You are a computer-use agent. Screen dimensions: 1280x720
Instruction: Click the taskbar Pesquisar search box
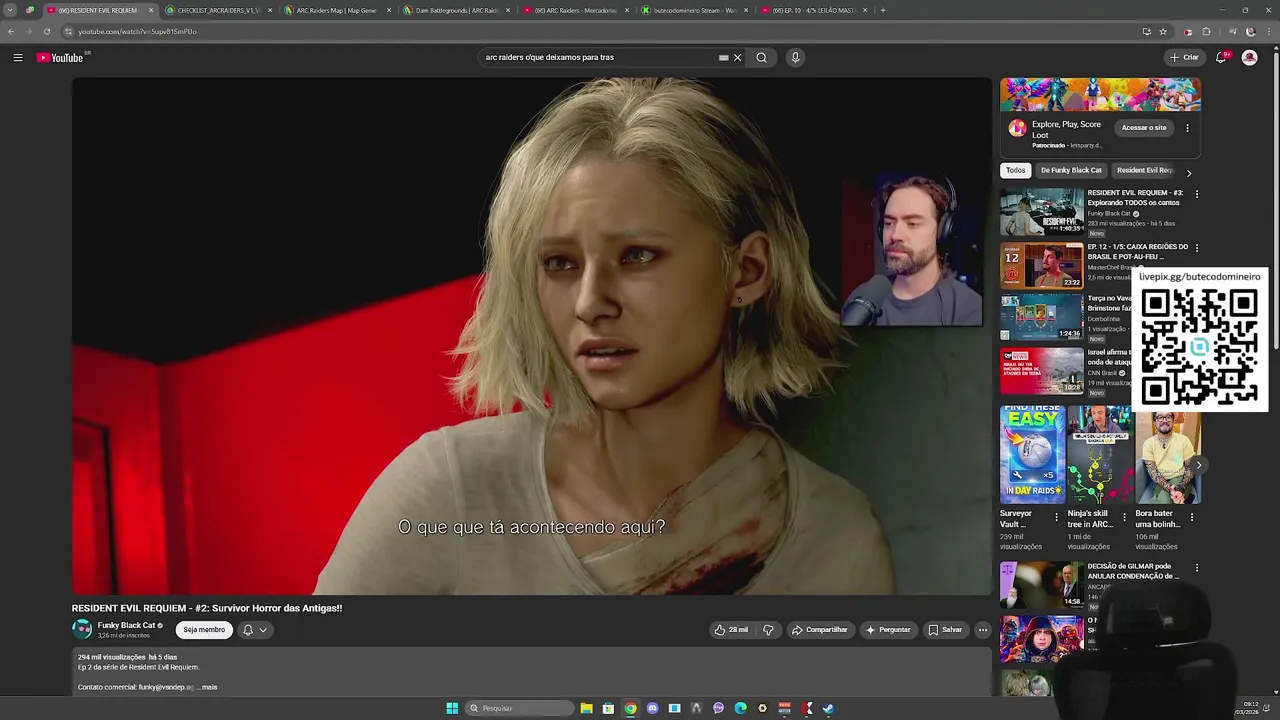[519, 708]
